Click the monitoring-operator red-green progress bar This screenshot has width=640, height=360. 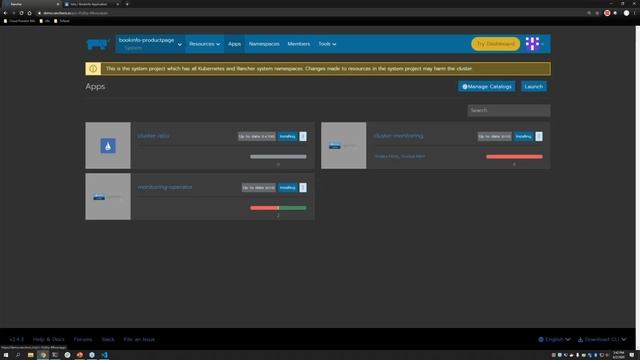coord(278,208)
